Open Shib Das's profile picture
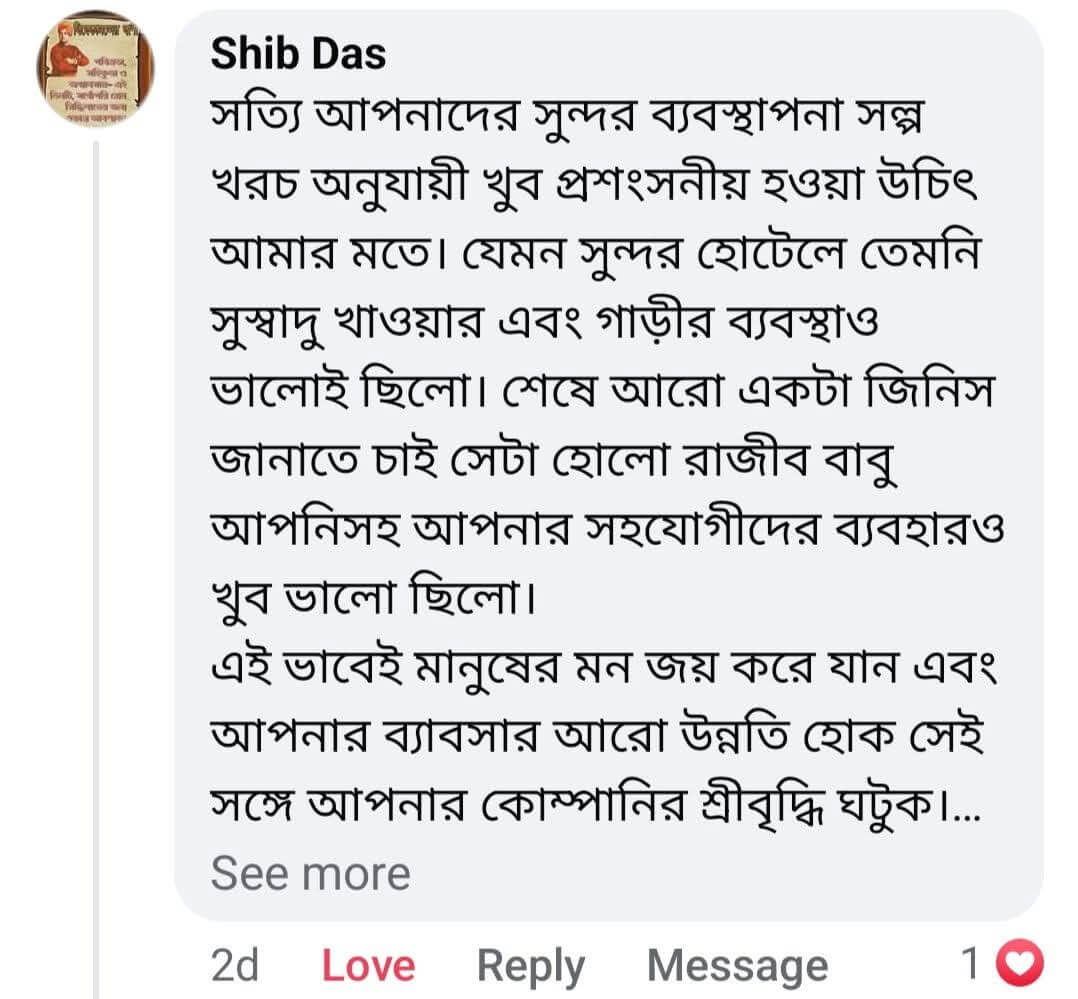The height and width of the screenshot is (999, 1078). [x=95, y=68]
